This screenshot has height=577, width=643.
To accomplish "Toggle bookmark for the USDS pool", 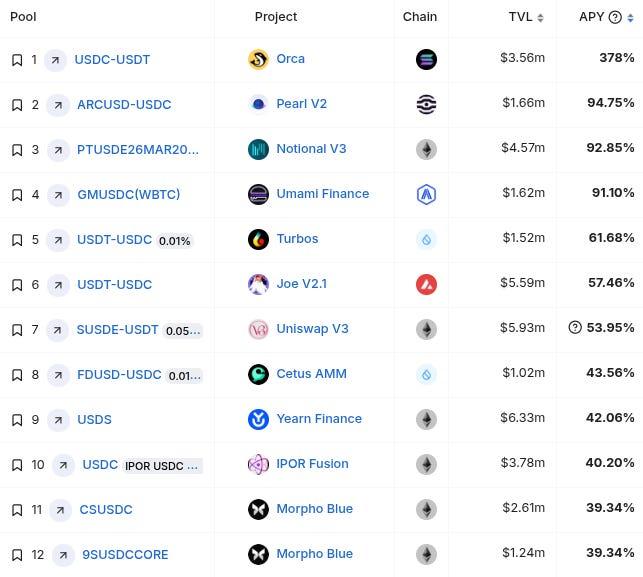I will coord(17,420).
